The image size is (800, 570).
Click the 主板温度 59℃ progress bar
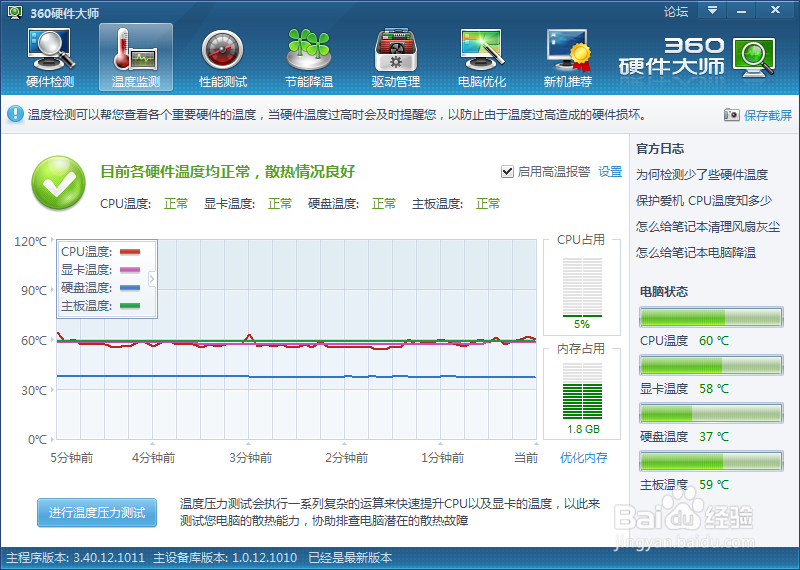711,461
